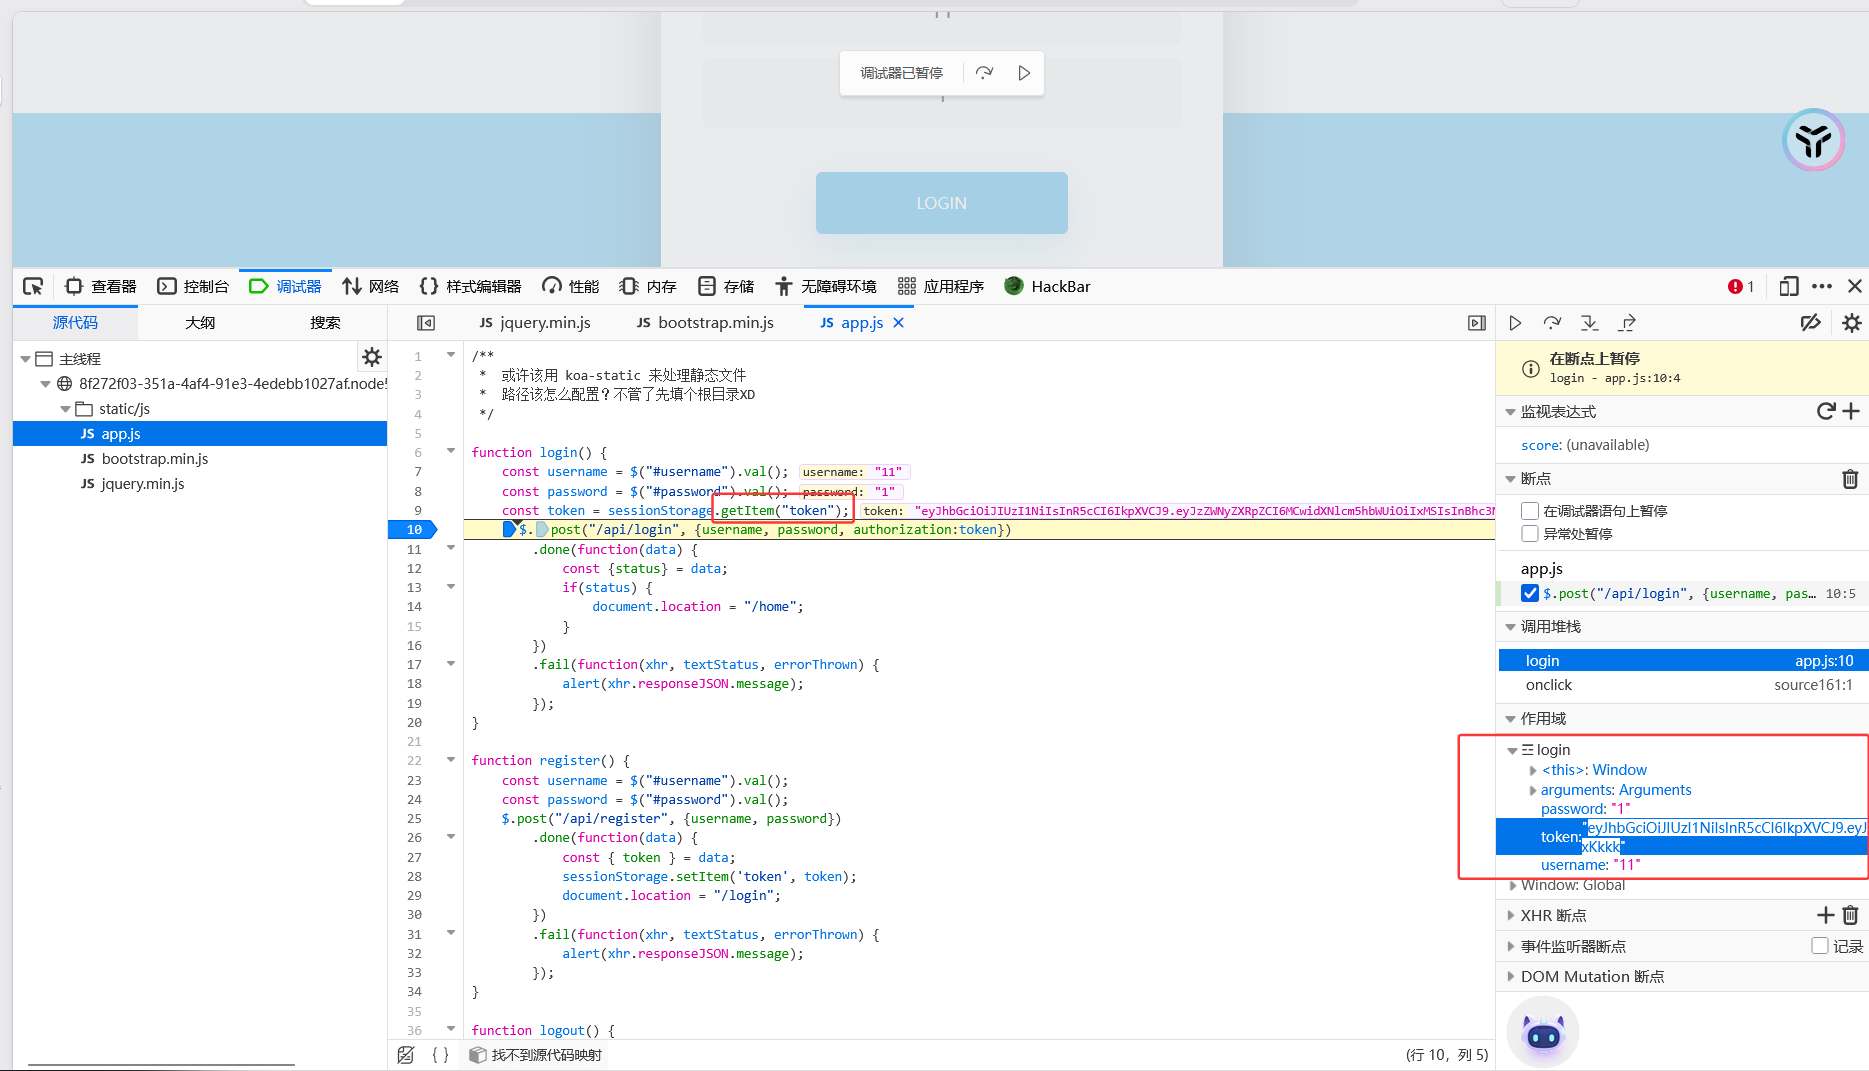Image resolution: width=1869 pixels, height=1071 pixels.
Task: Add a watch expression with plus icon
Action: 1851,412
